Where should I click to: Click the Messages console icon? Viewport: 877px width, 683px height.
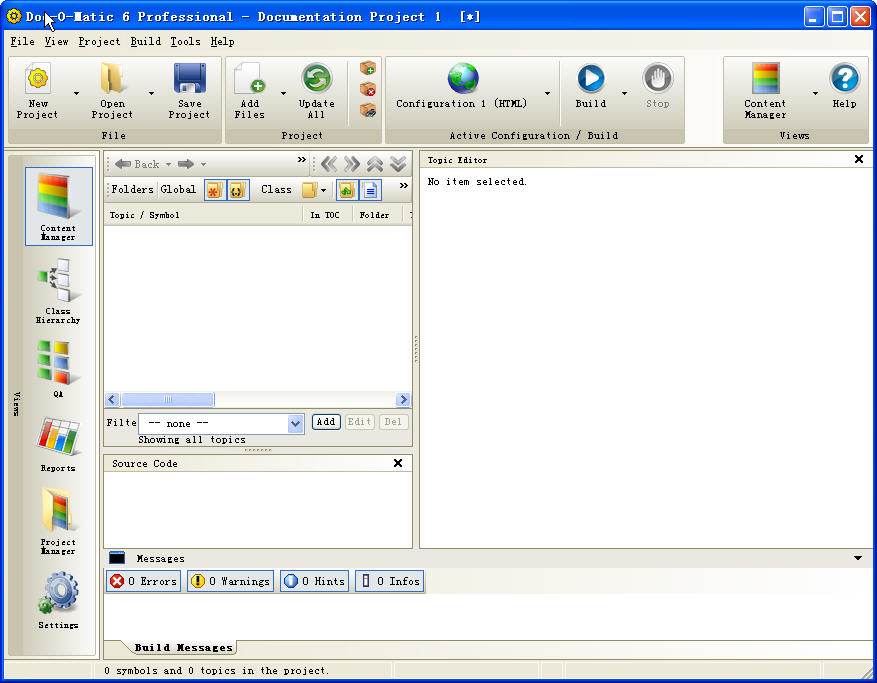[x=117, y=558]
